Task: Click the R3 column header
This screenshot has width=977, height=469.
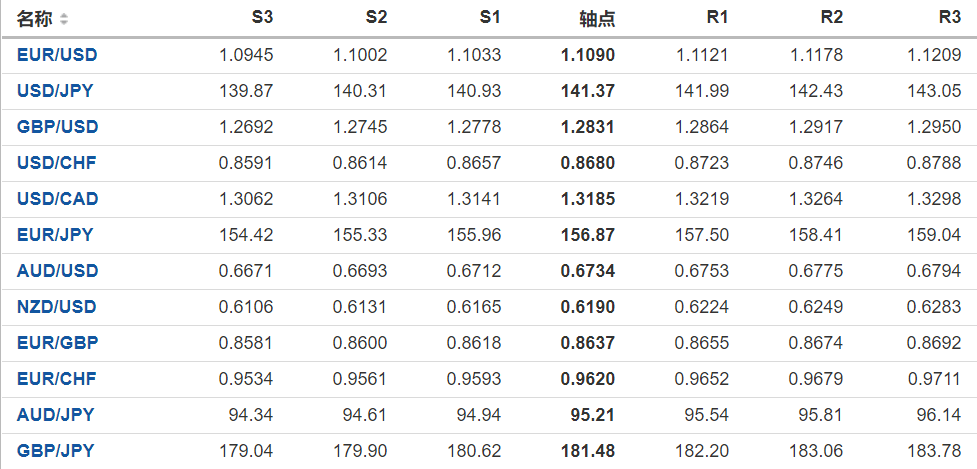Action: coord(949,18)
